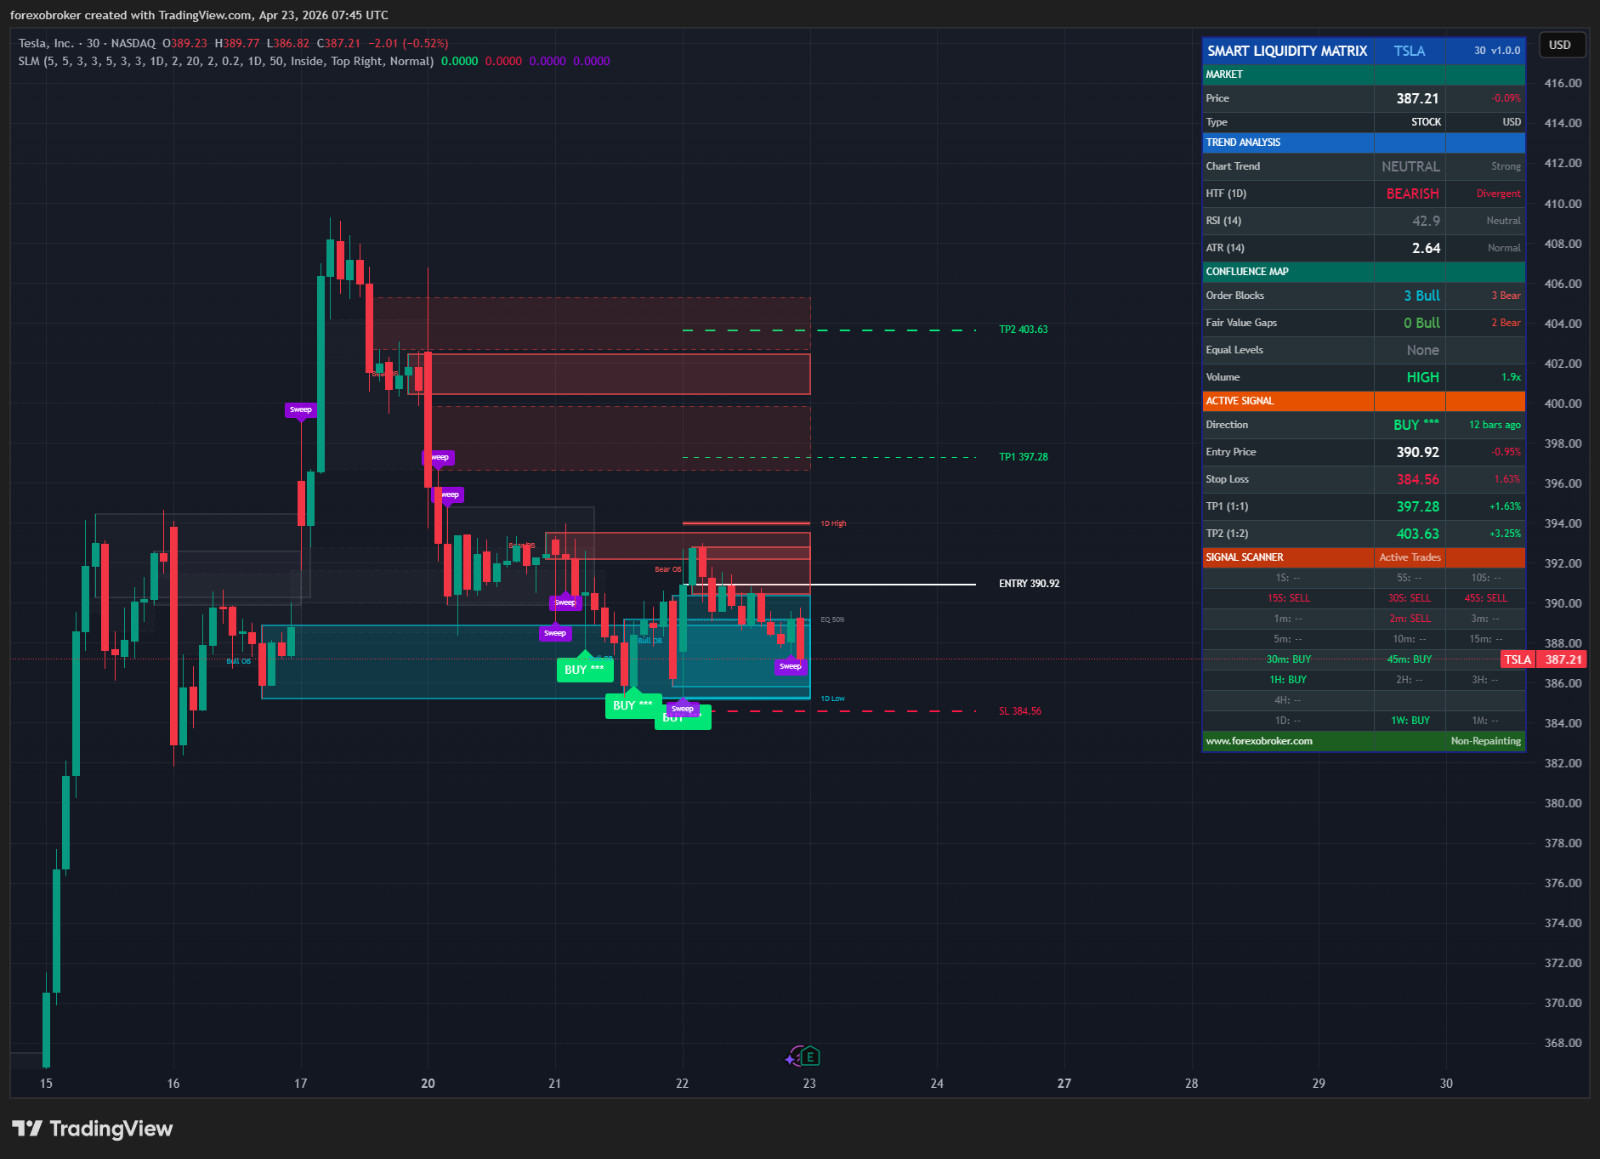Click the '3 Bull' Order Blocks cell

(1421, 296)
